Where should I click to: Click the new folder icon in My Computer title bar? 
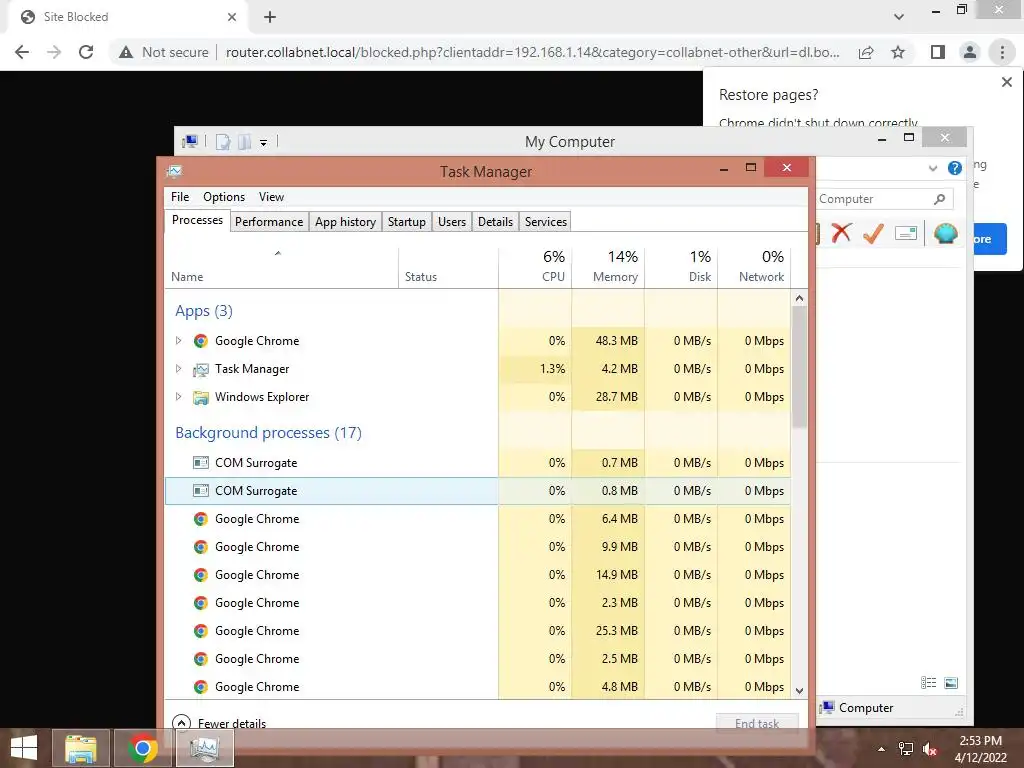click(244, 142)
